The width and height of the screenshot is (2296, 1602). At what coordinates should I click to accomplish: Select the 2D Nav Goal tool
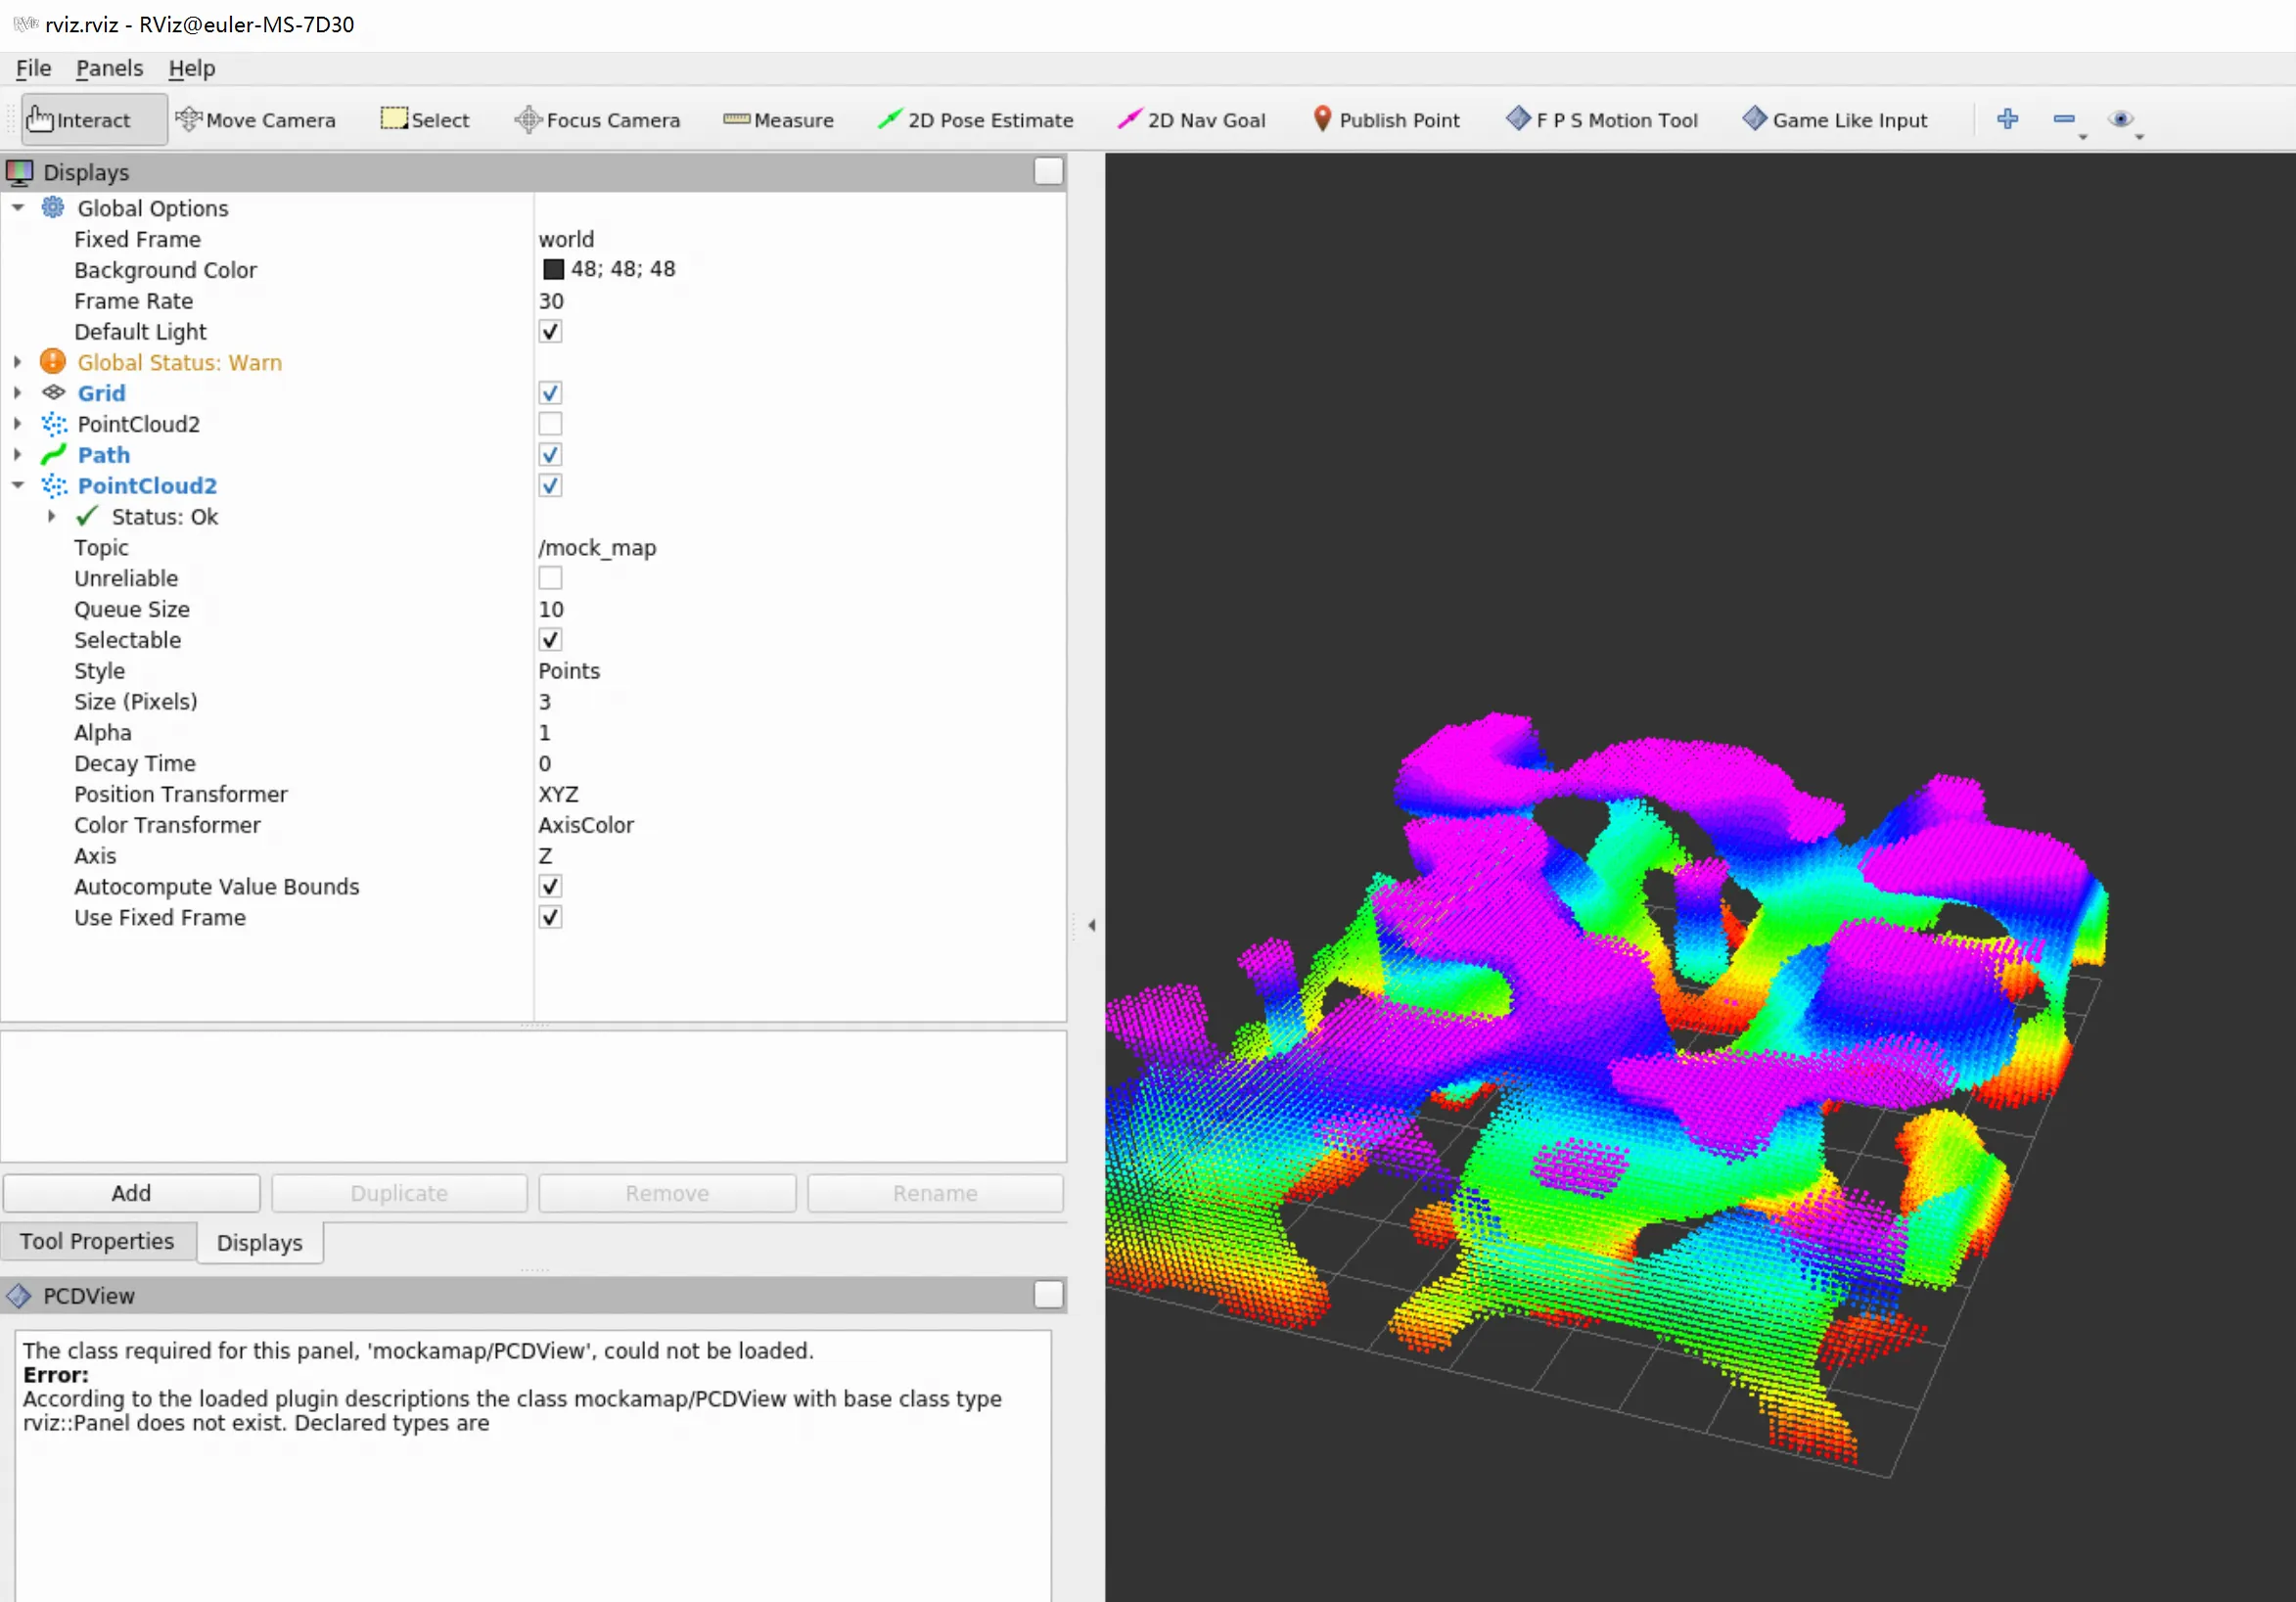coord(1190,120)
